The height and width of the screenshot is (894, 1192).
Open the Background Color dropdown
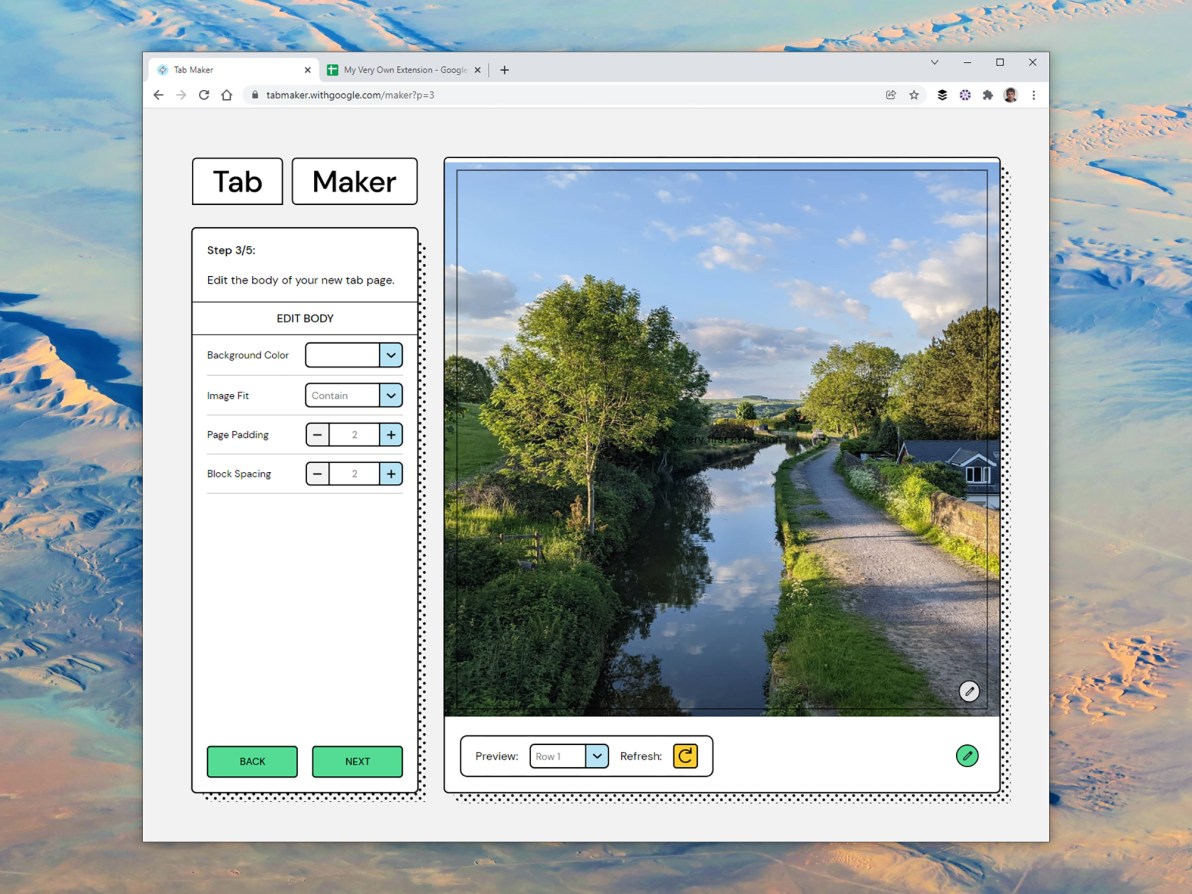391,354
